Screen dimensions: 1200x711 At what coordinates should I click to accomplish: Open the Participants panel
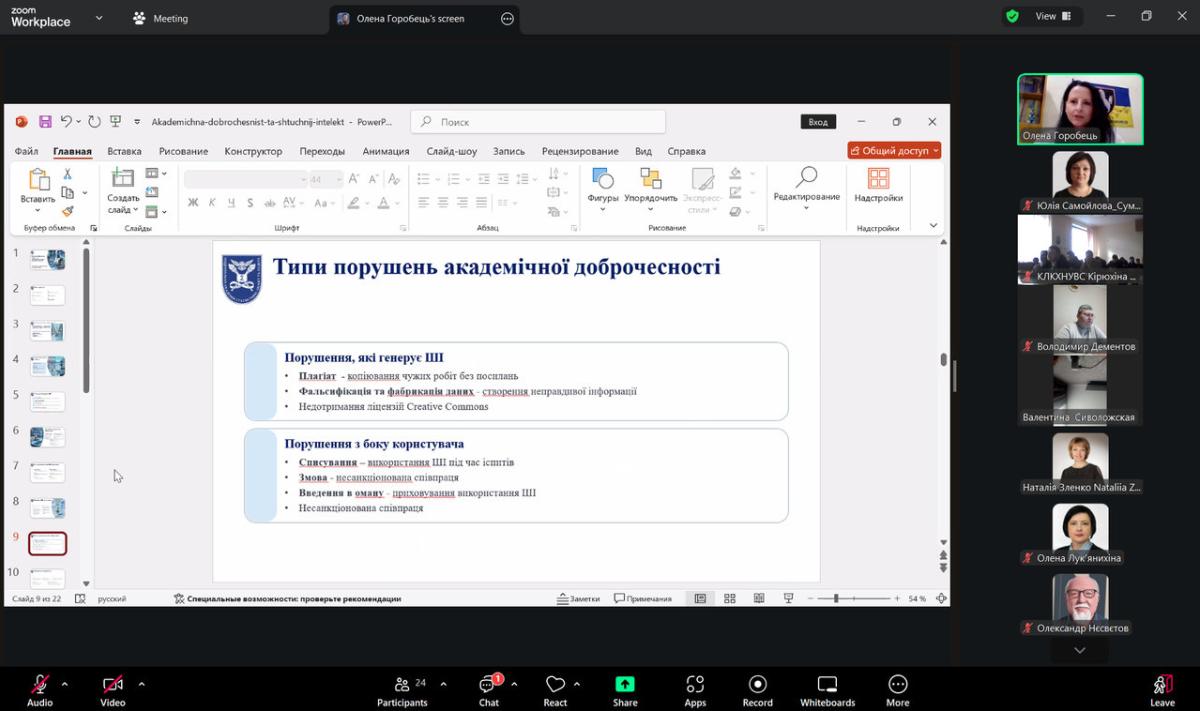click(x=402, y=685)
